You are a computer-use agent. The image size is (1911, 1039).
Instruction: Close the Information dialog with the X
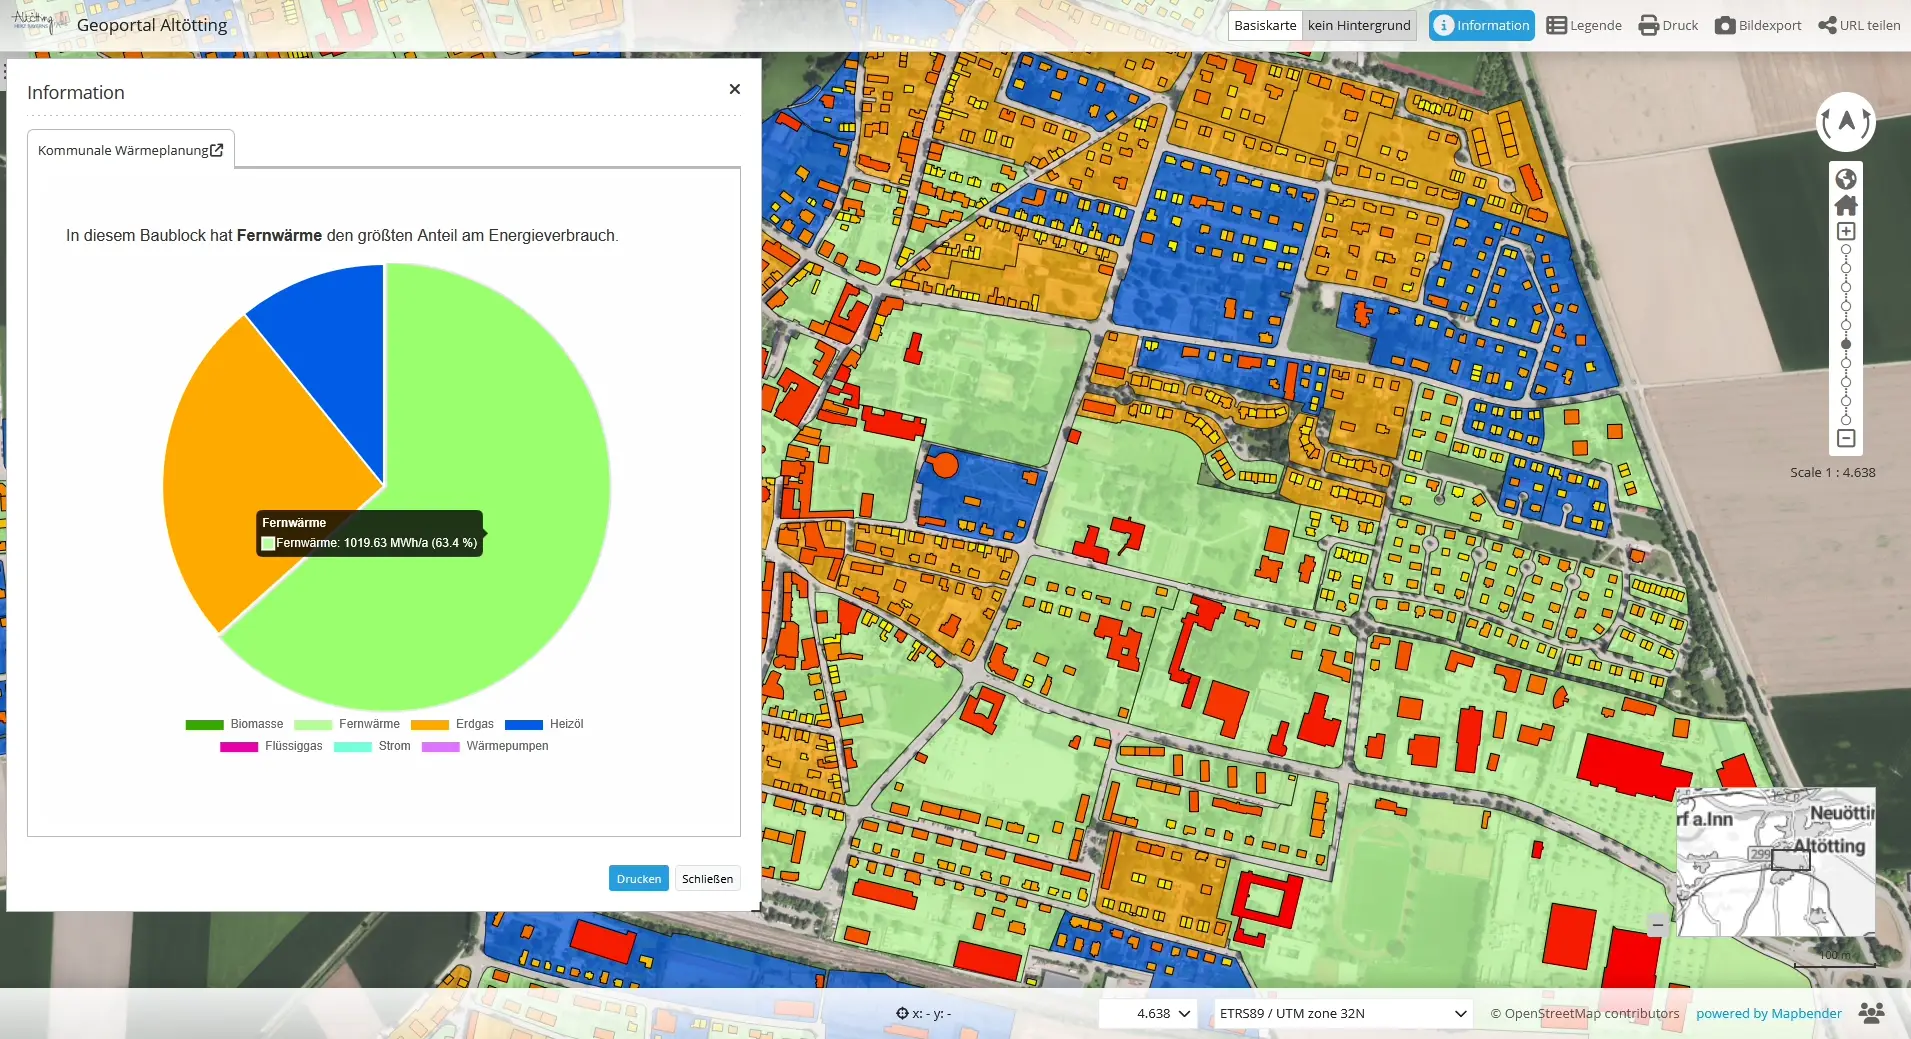(x=735, y=89)
